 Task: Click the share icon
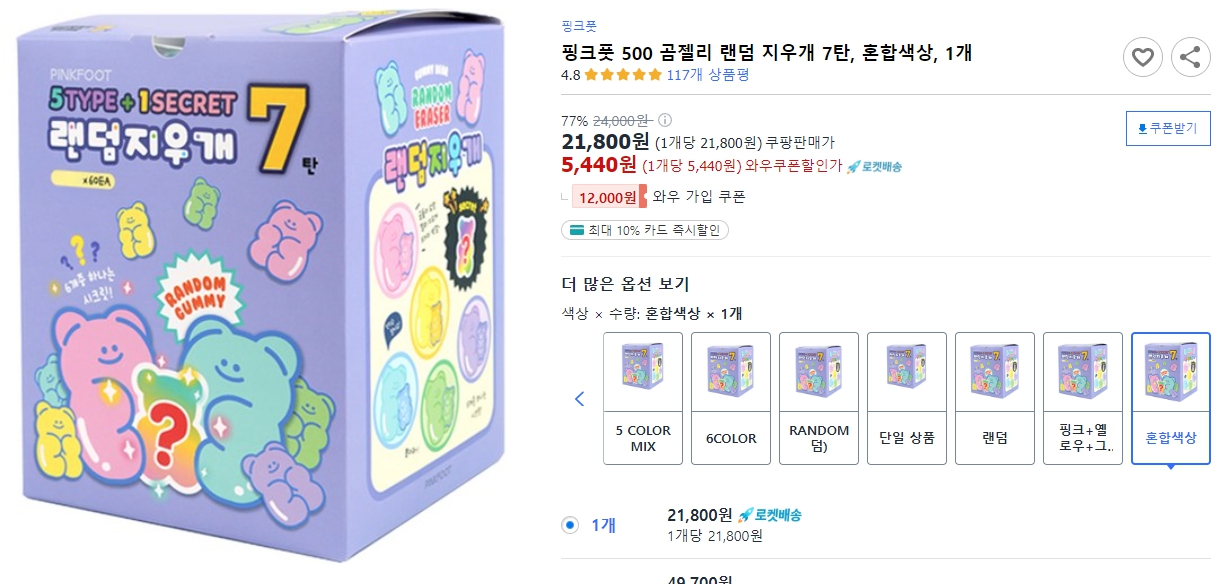pyautogui.click(x=1190, y=58)
